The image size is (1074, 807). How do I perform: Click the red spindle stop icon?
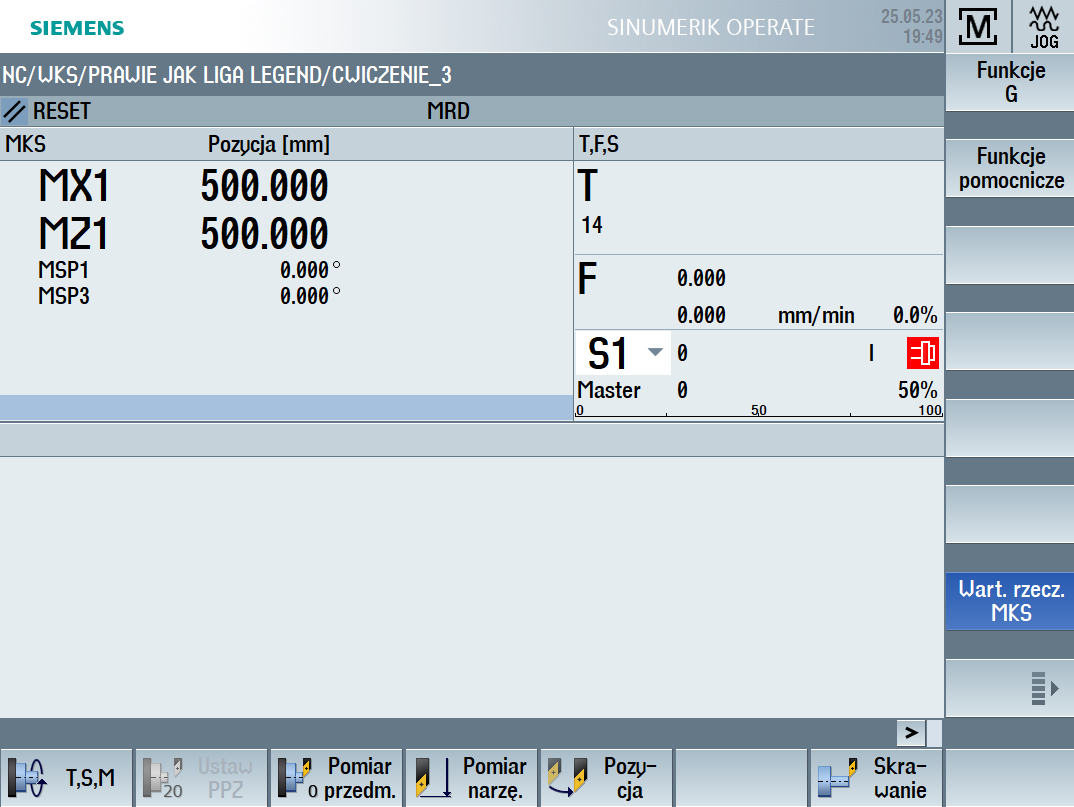(x=923, y=353)
